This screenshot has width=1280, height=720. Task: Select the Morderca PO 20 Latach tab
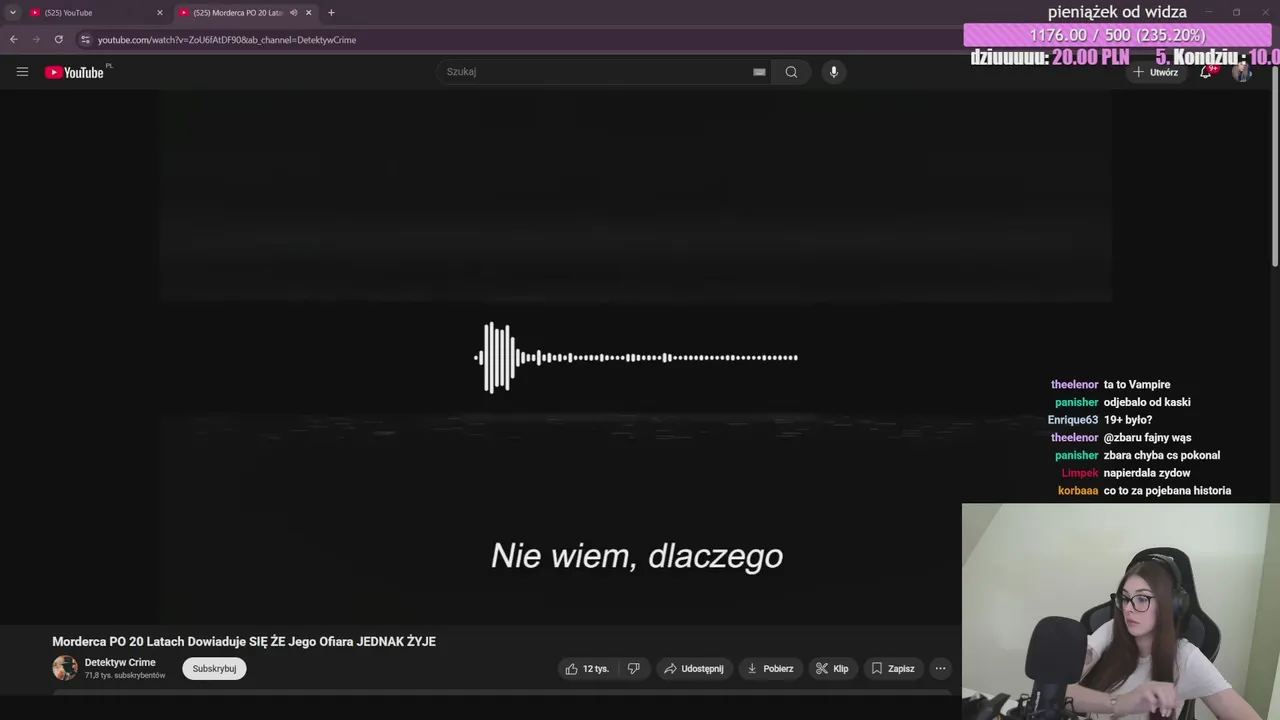pyautogui.click(x=240, y=13)
